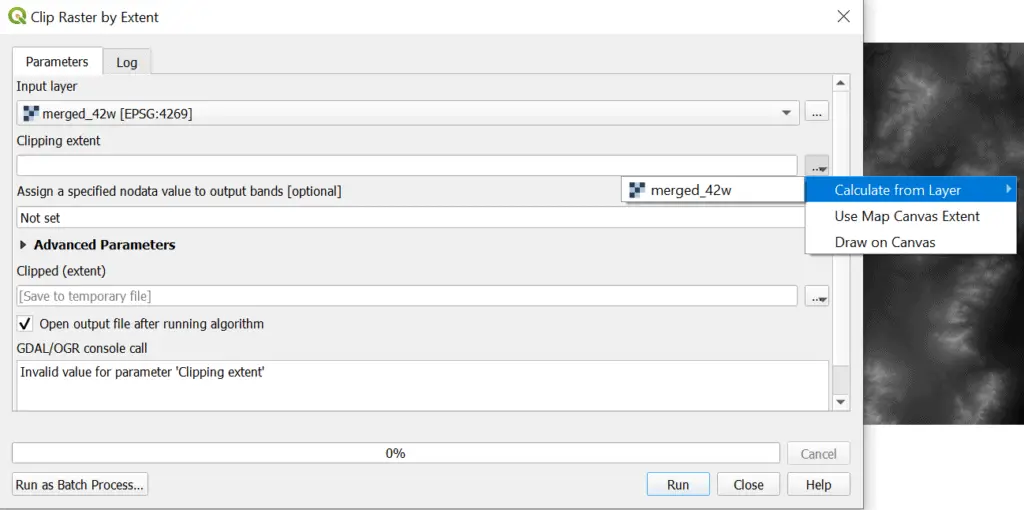Open Clipped (extent) output options button
1024x510 pixels.
[816, 296]
